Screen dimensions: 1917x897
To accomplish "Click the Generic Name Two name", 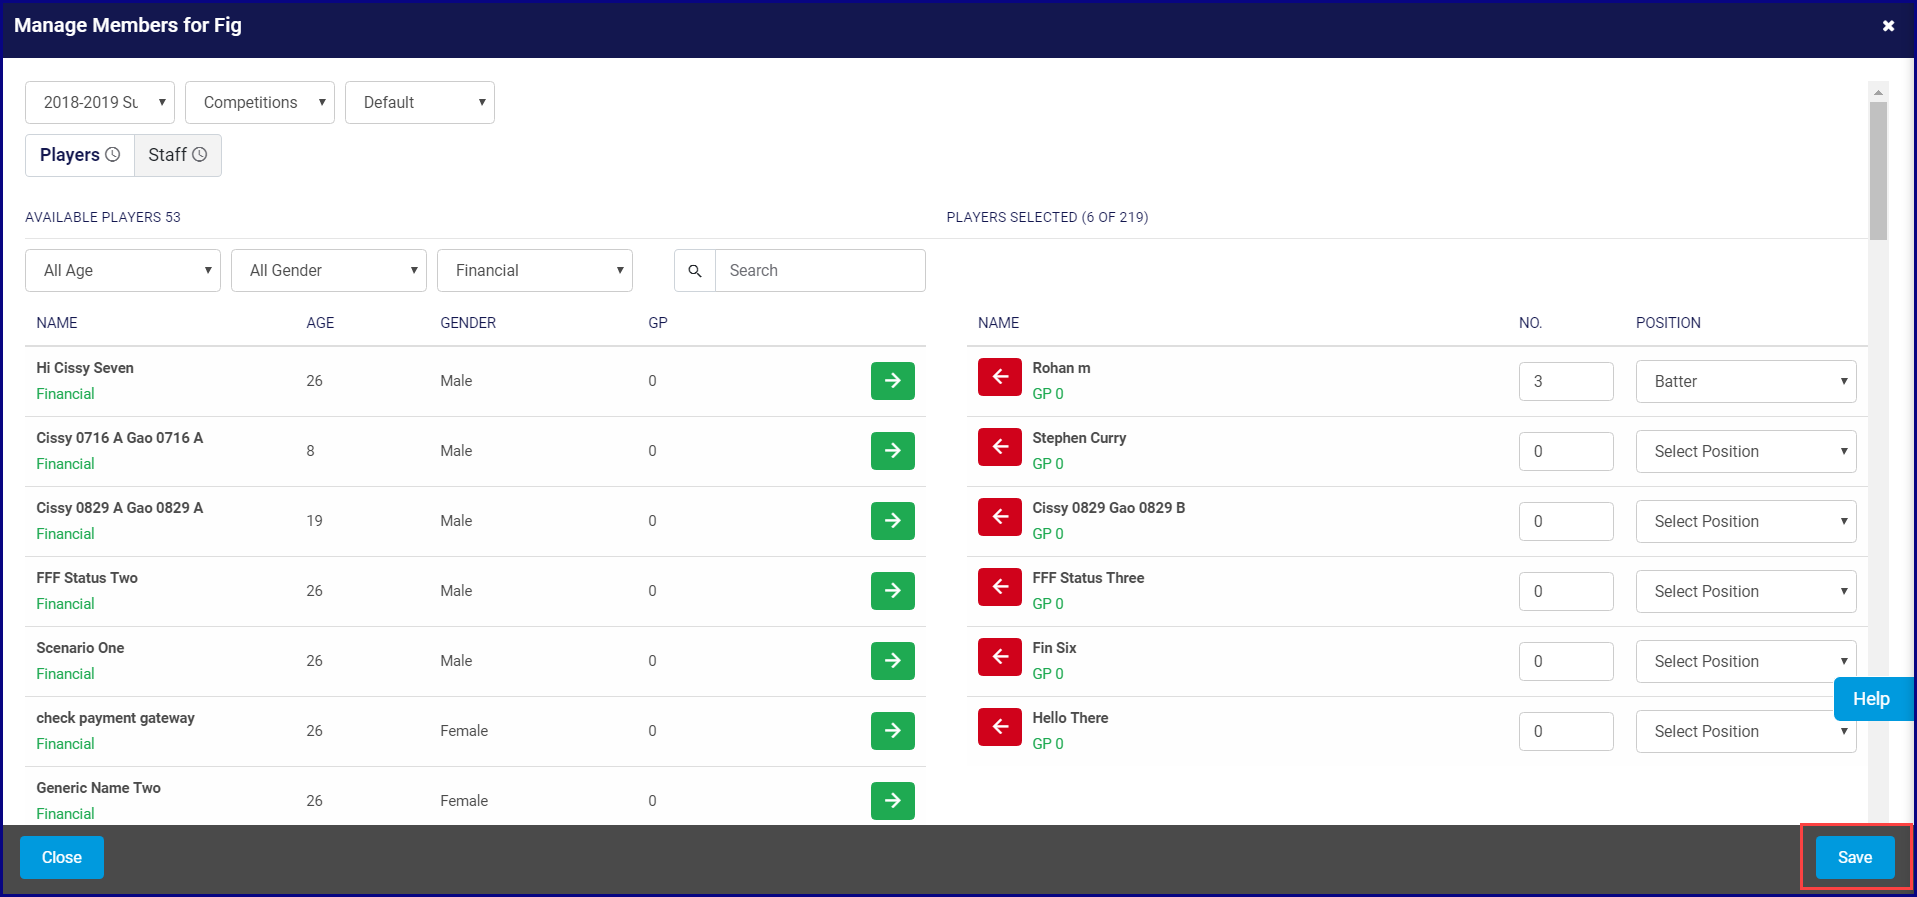I will pyautogui.click(x=98, y=788).
